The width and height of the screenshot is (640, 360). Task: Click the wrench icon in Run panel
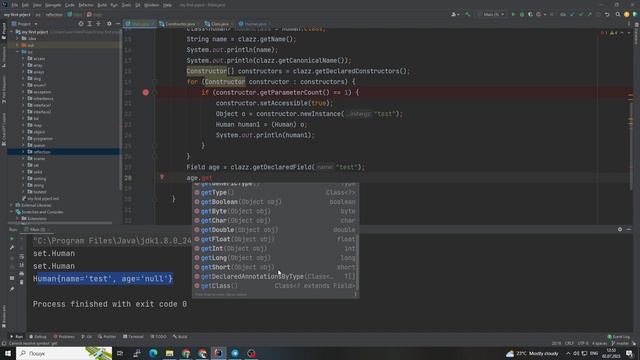pos(12,248)
